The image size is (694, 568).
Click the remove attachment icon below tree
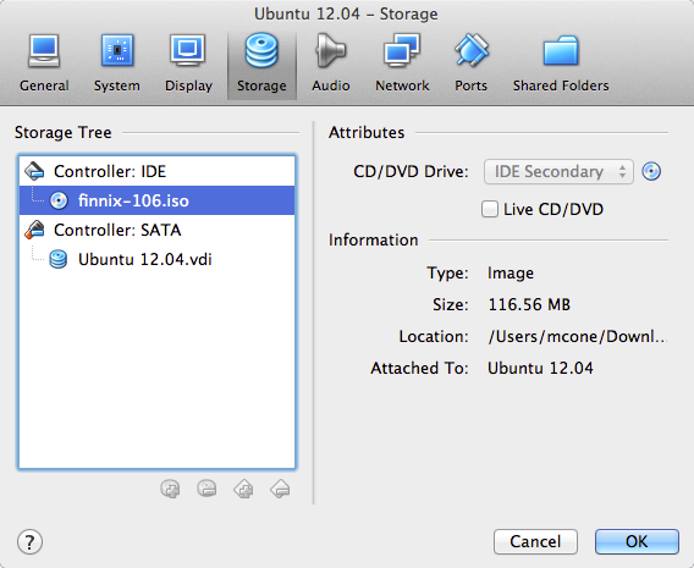click(x=207, y=489)
